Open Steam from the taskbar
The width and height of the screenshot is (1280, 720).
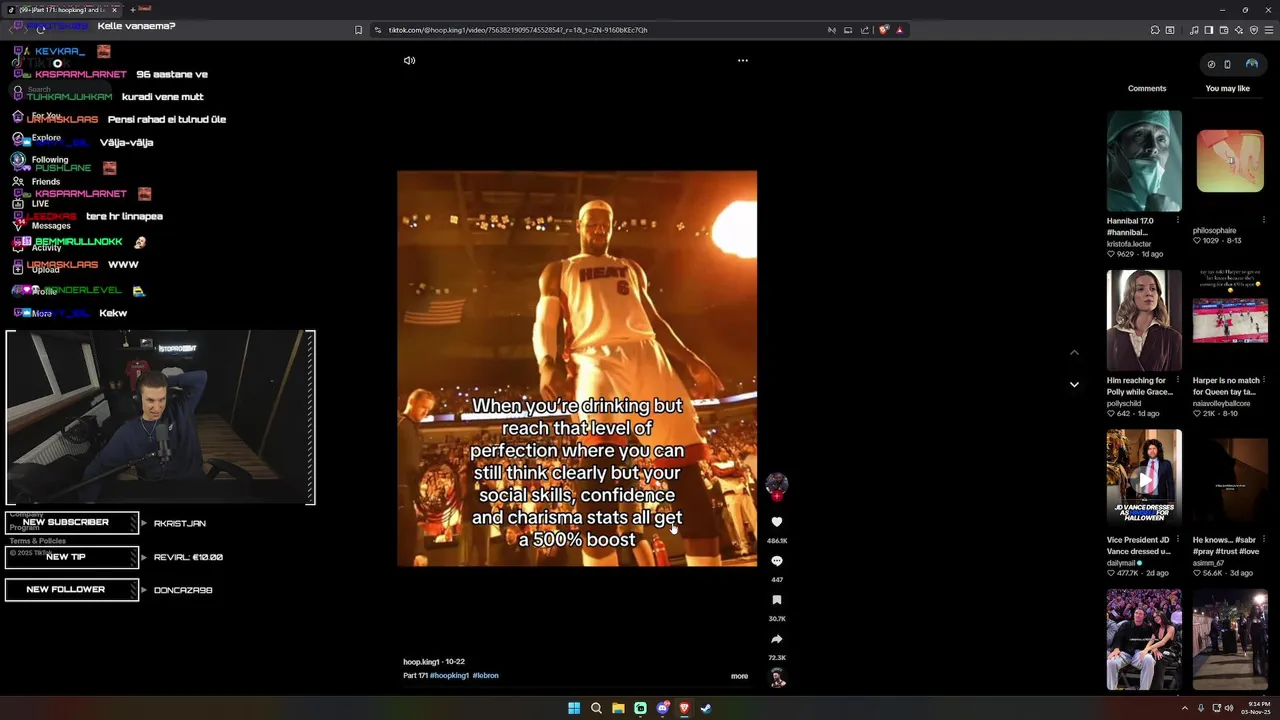click(x=706, y=708)
